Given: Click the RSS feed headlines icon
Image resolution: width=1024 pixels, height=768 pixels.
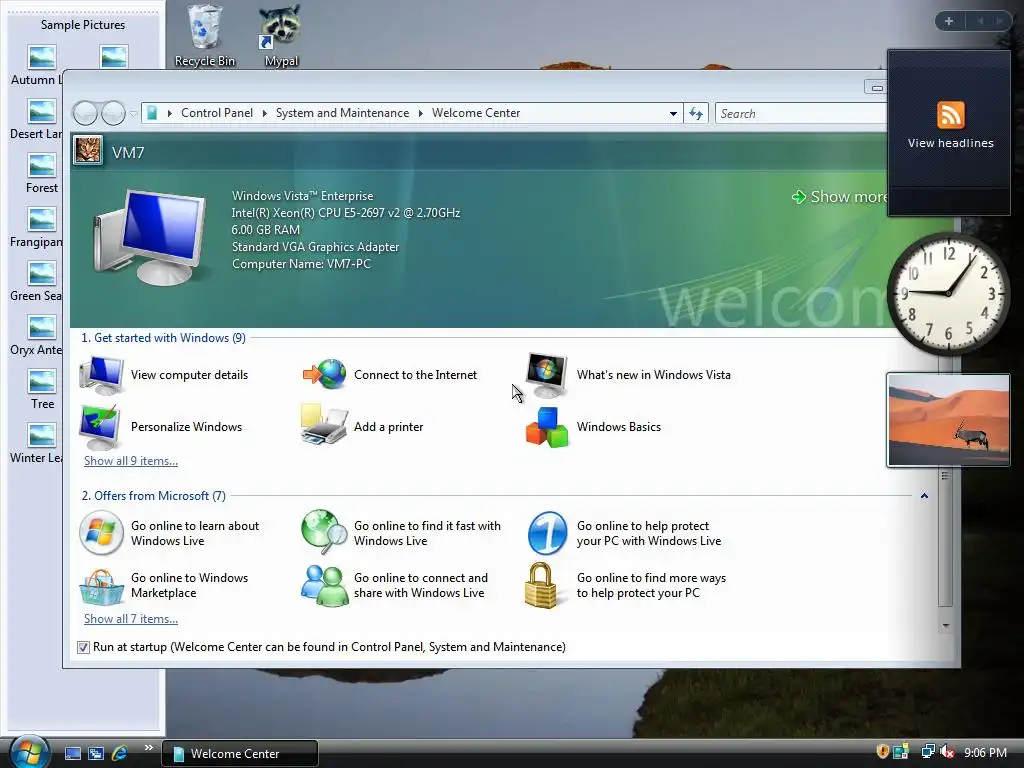Looking at the screenshot, I should click(x=950, y=115).
